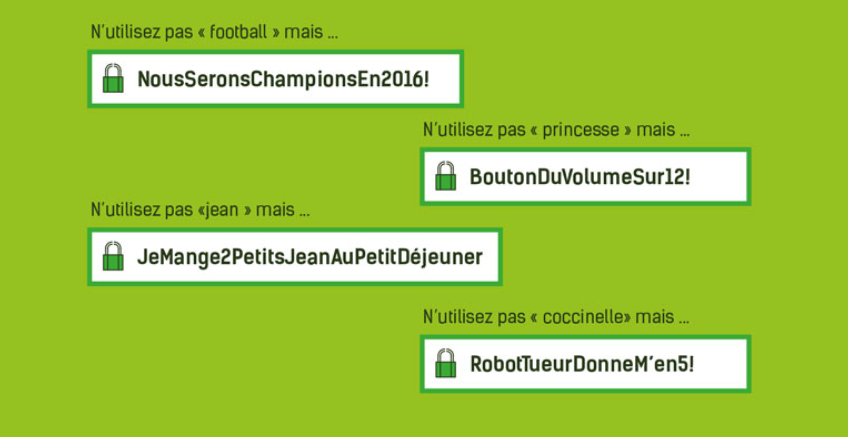
Task: Click the green border of the football password box
Action: pyautogui.click(x=276, y=52)
